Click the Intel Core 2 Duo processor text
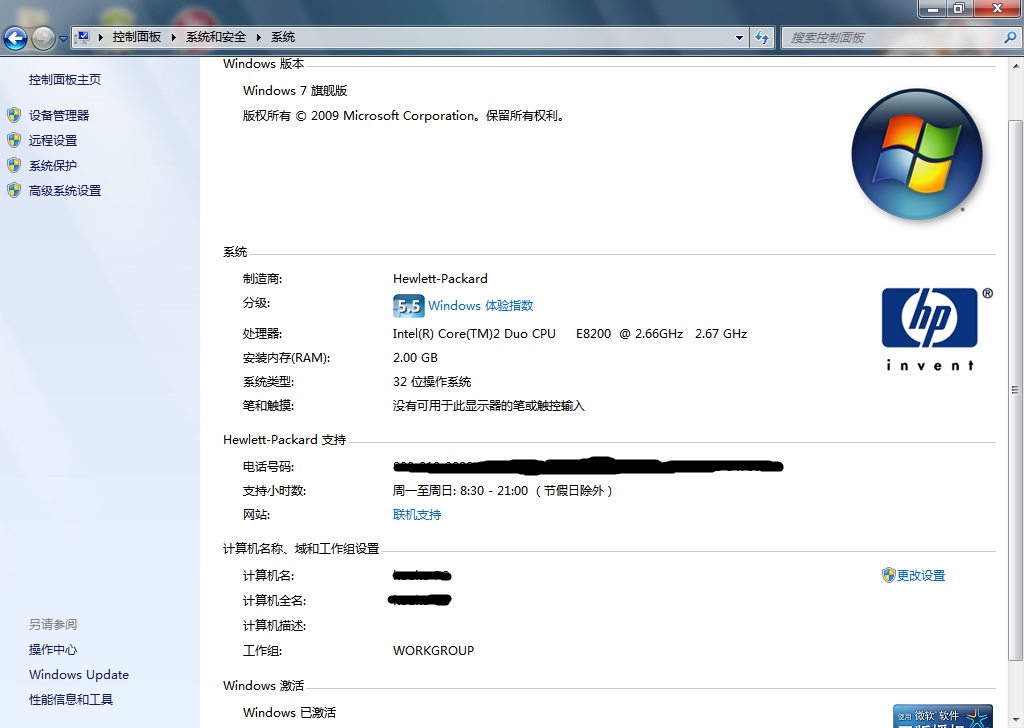This screenshot has width=1024, height=728. [x=569, y=334]
